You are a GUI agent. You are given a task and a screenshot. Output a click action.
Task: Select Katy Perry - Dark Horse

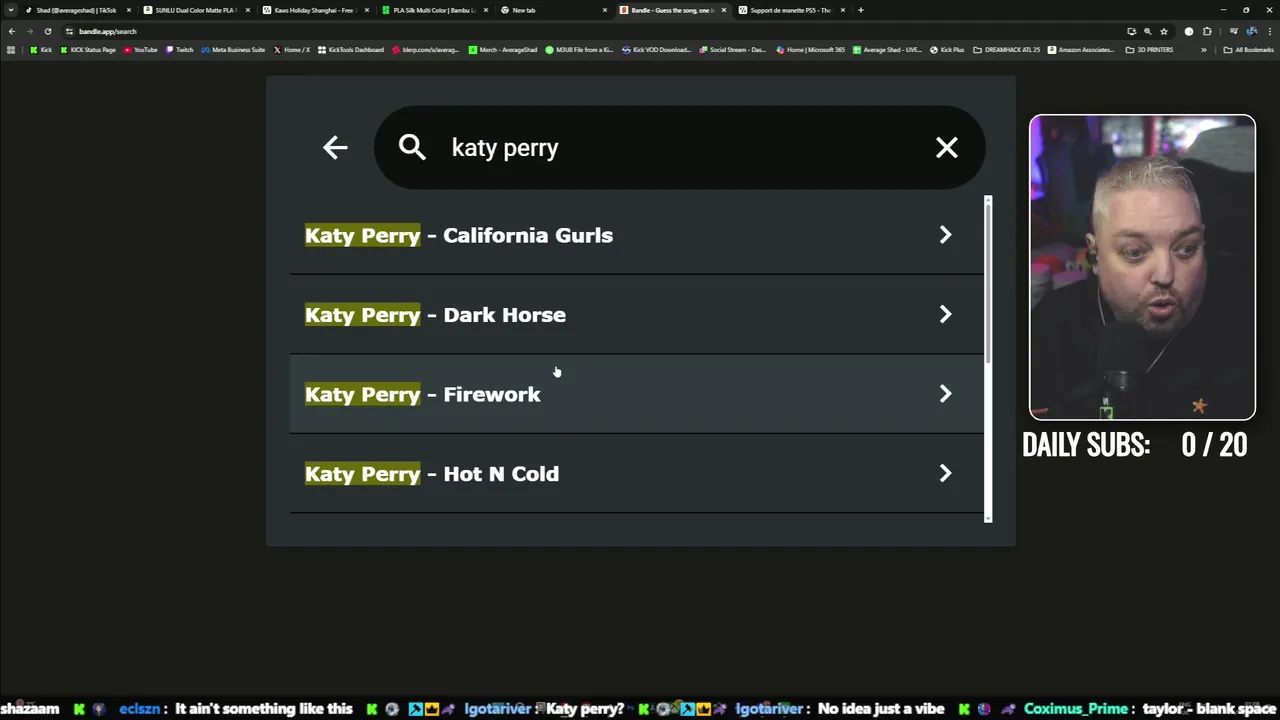[636, 315]
